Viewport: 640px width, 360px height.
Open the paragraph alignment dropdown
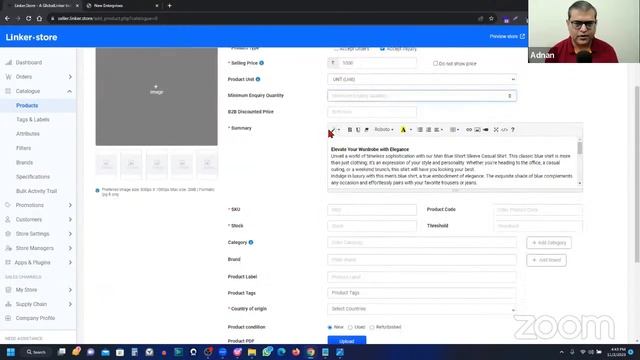pos(439,130)
